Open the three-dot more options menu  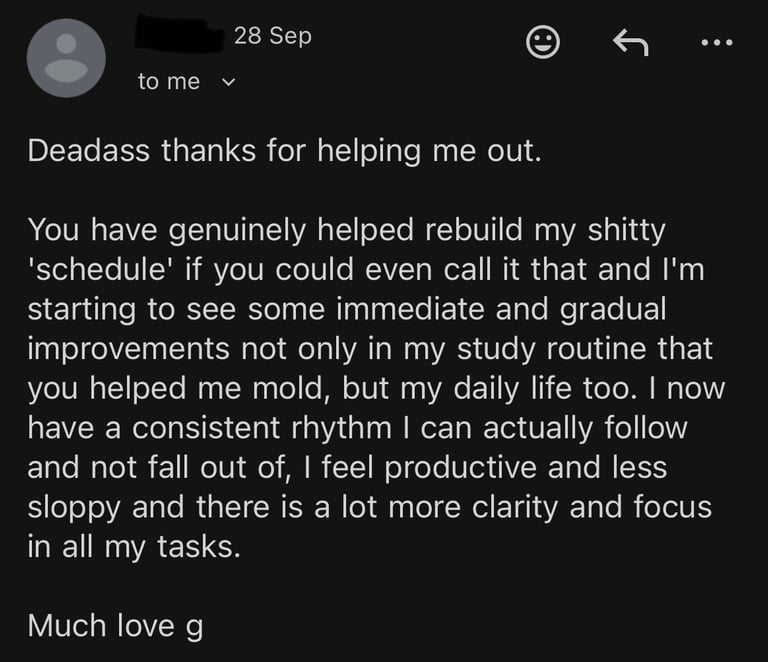717,42
